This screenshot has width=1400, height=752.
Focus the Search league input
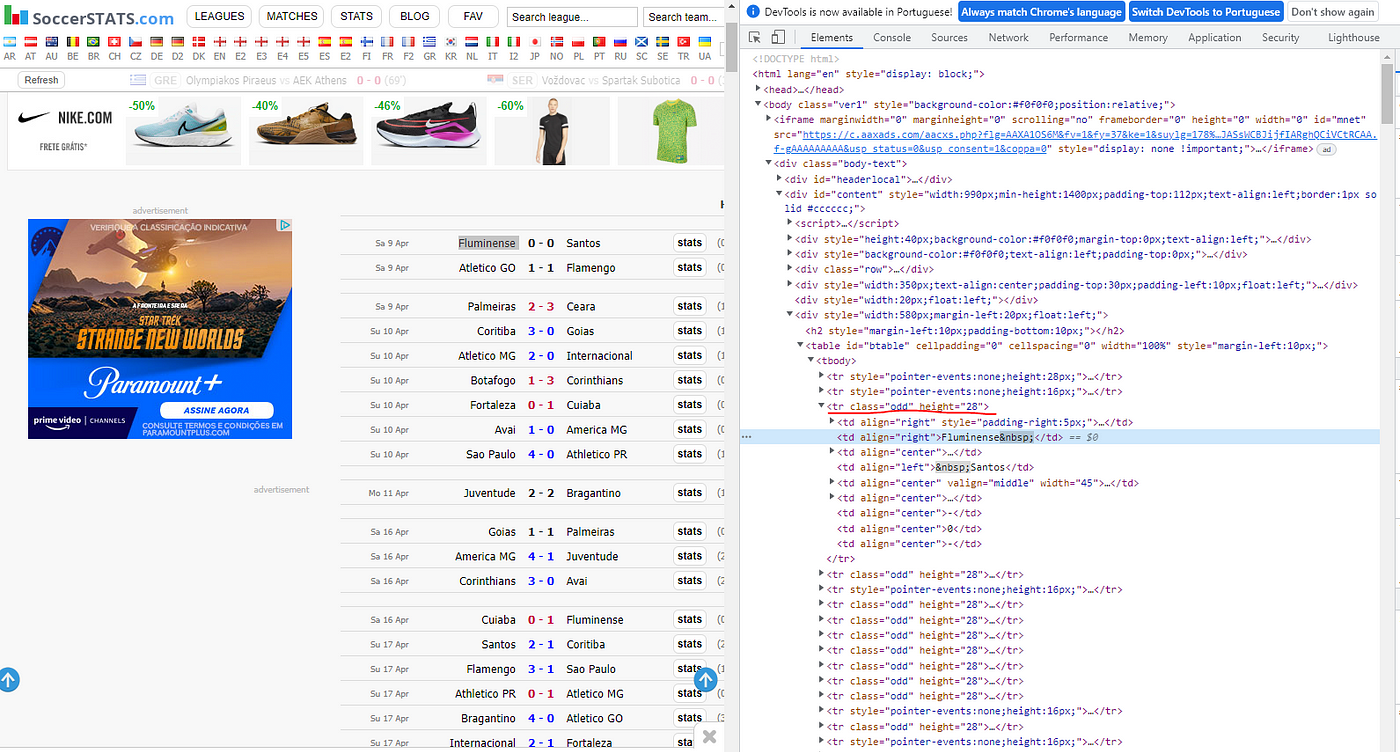(572, 17)
